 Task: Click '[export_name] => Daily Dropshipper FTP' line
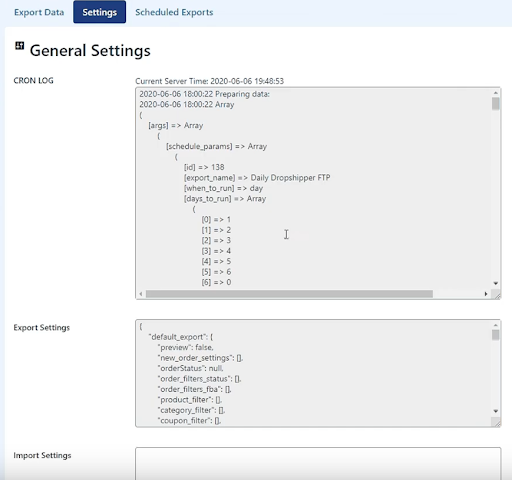pyautogui.click(x=257, y=178)
